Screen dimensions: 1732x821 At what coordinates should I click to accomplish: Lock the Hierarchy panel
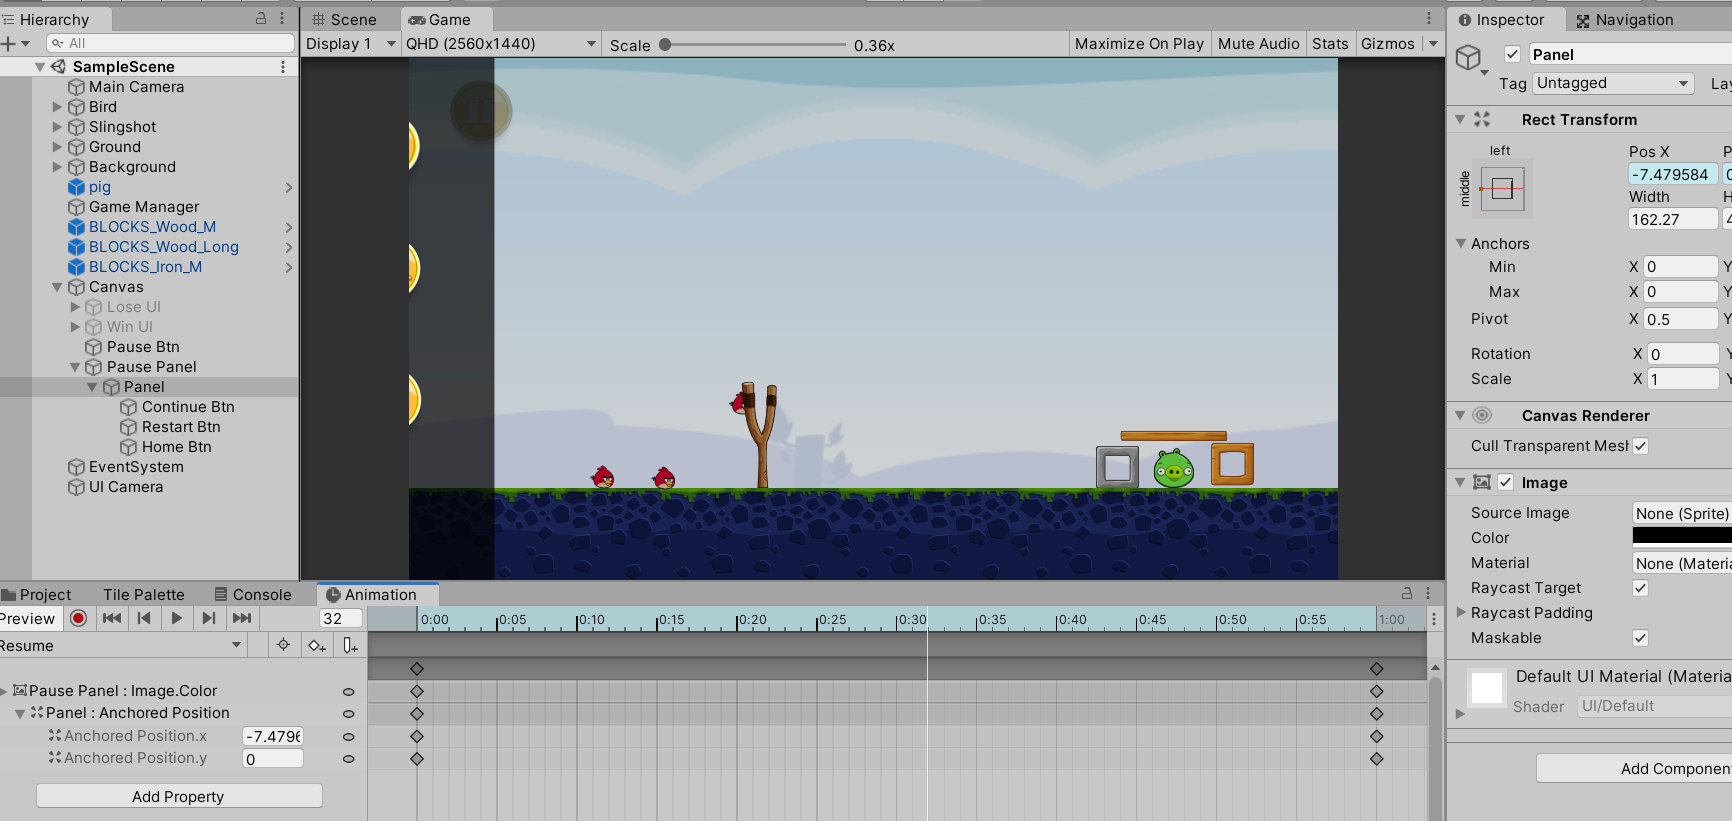tap(261, 18)
